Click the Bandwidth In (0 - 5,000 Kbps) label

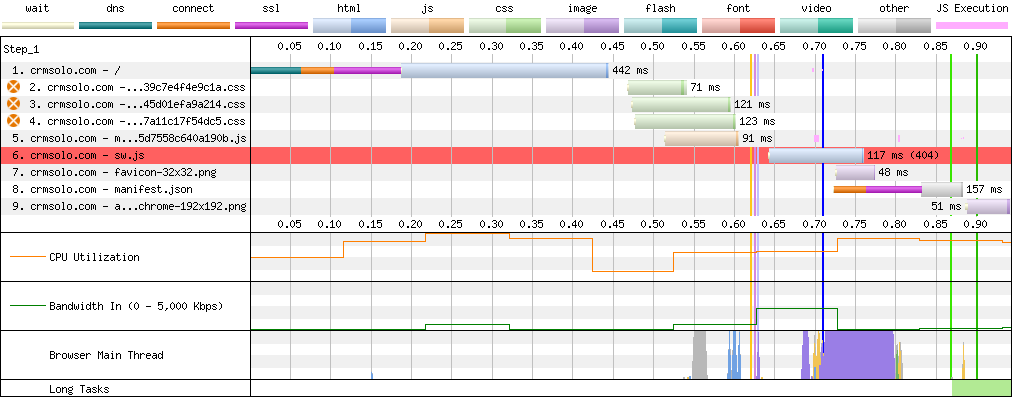[x=136, y=306]
